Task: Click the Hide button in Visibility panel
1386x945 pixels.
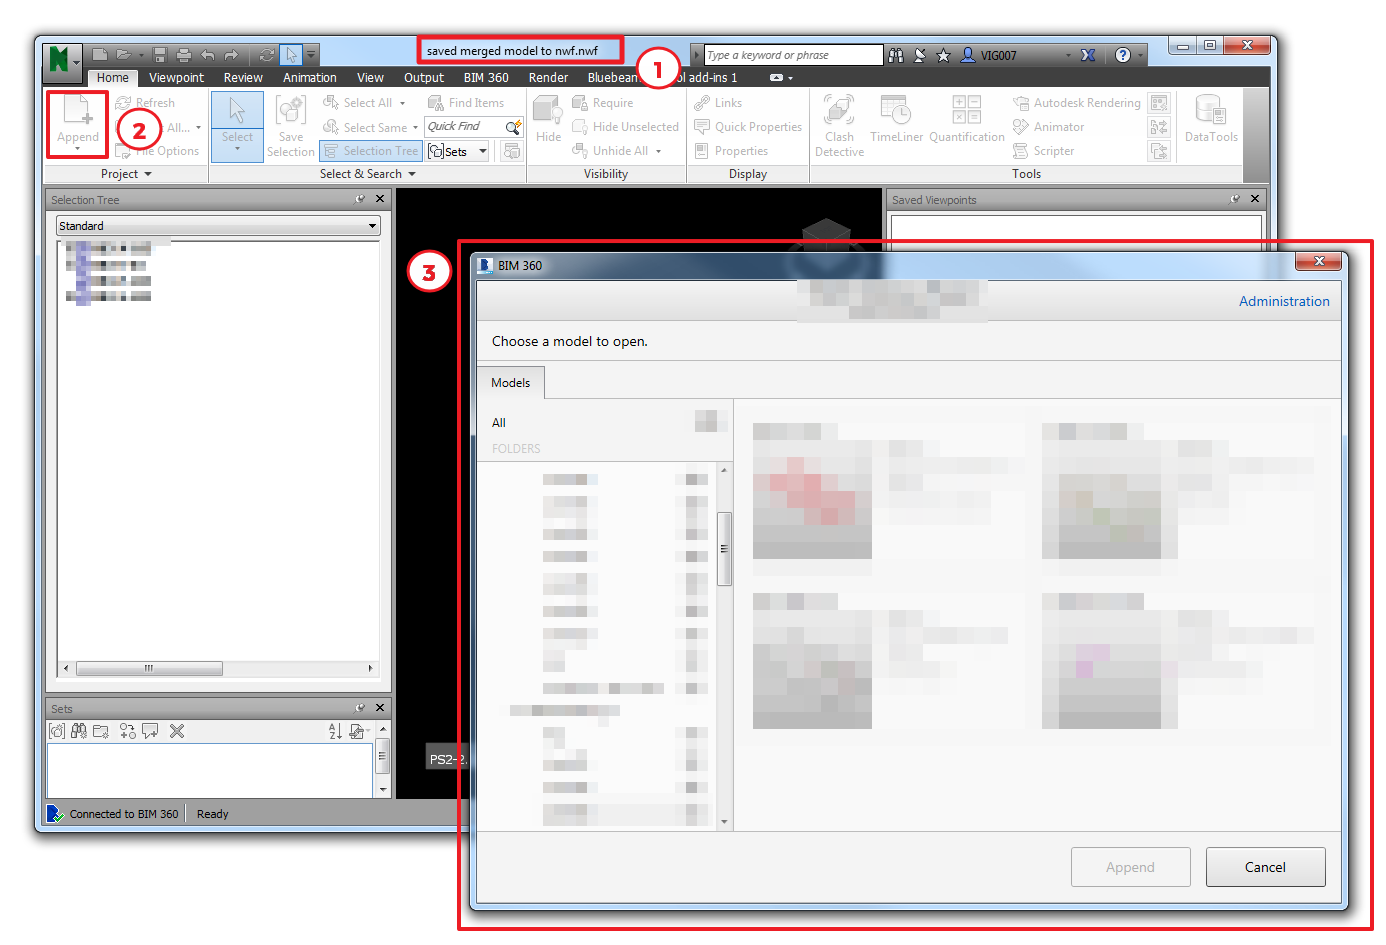Action: click(548, 120)
